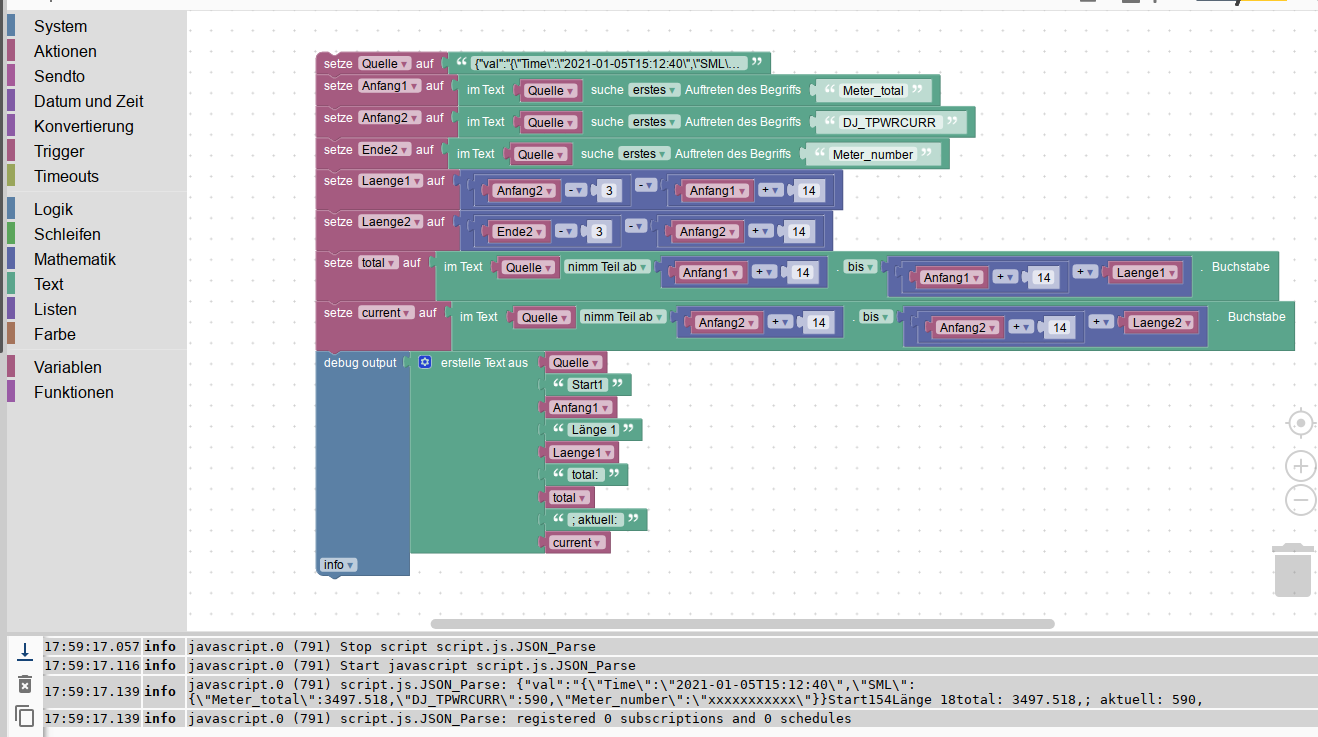Edit the 'Länge 1' text field
Screen dimensions: 1318x737
tap(593, 430)
